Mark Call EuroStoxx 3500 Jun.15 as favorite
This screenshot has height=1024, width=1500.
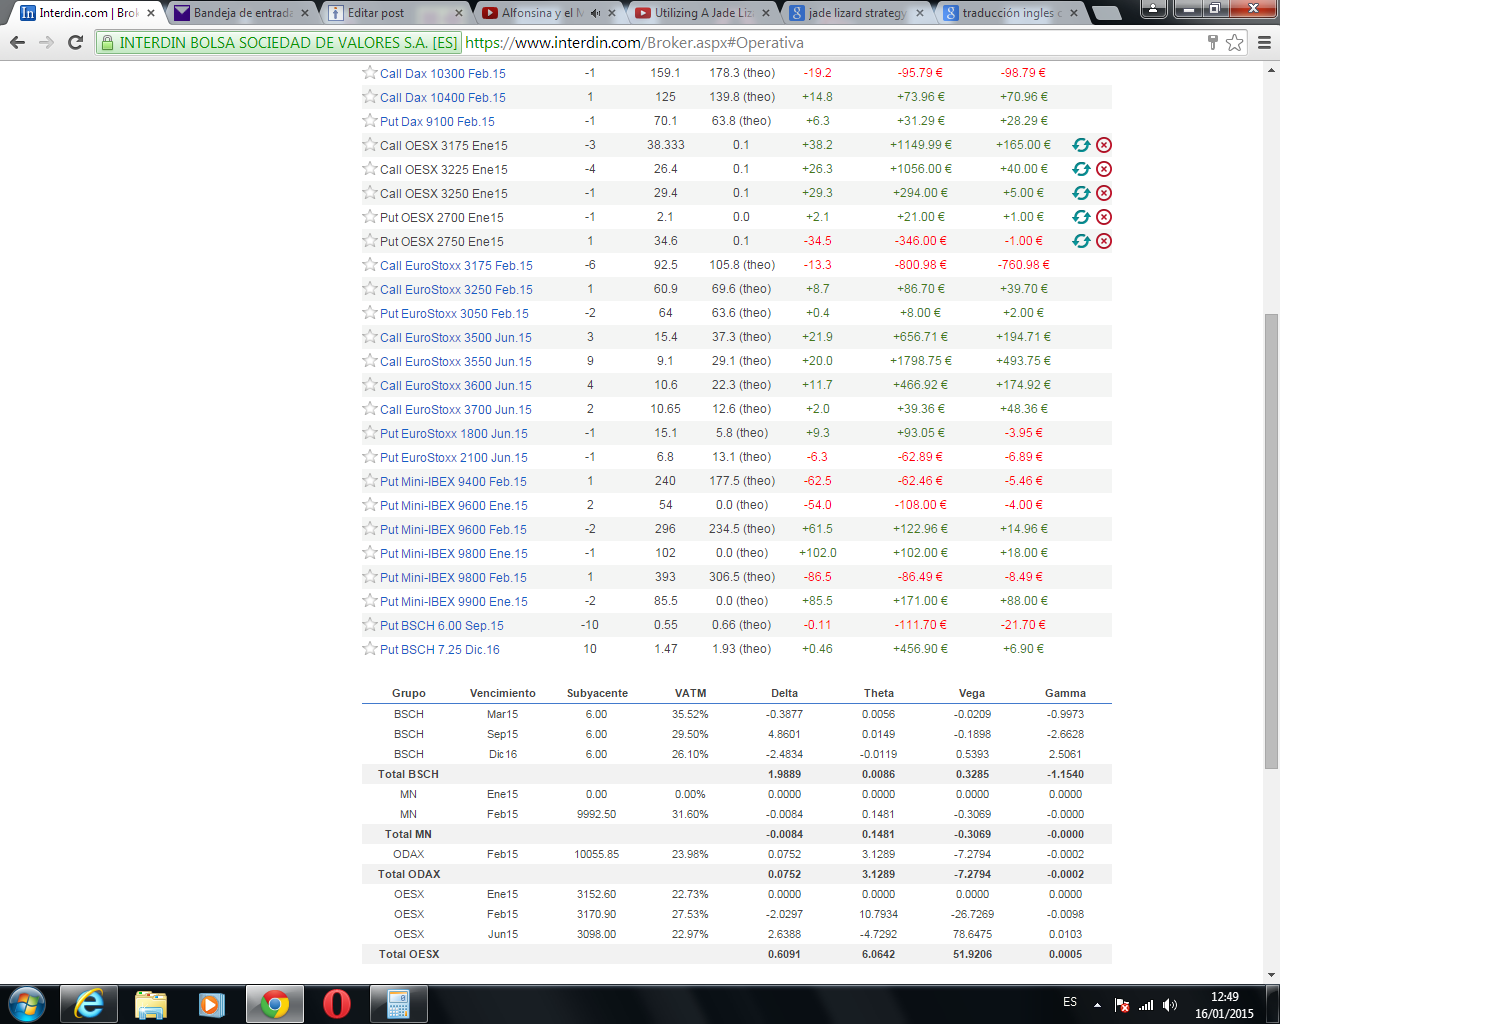click(x=370, y=336)
